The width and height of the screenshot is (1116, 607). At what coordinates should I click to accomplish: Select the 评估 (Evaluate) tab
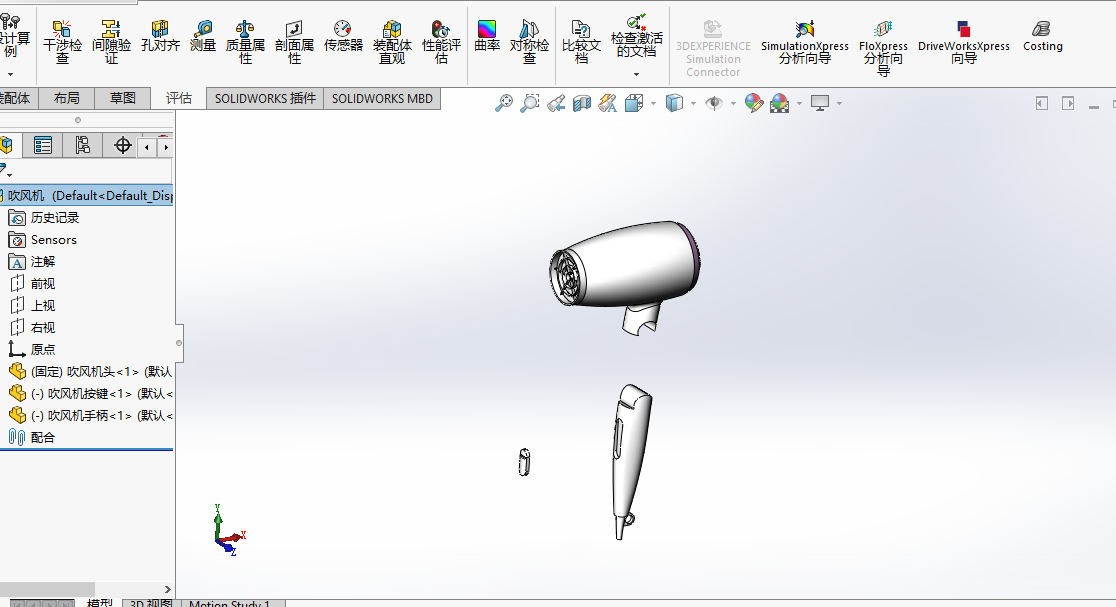pos(179,98)
